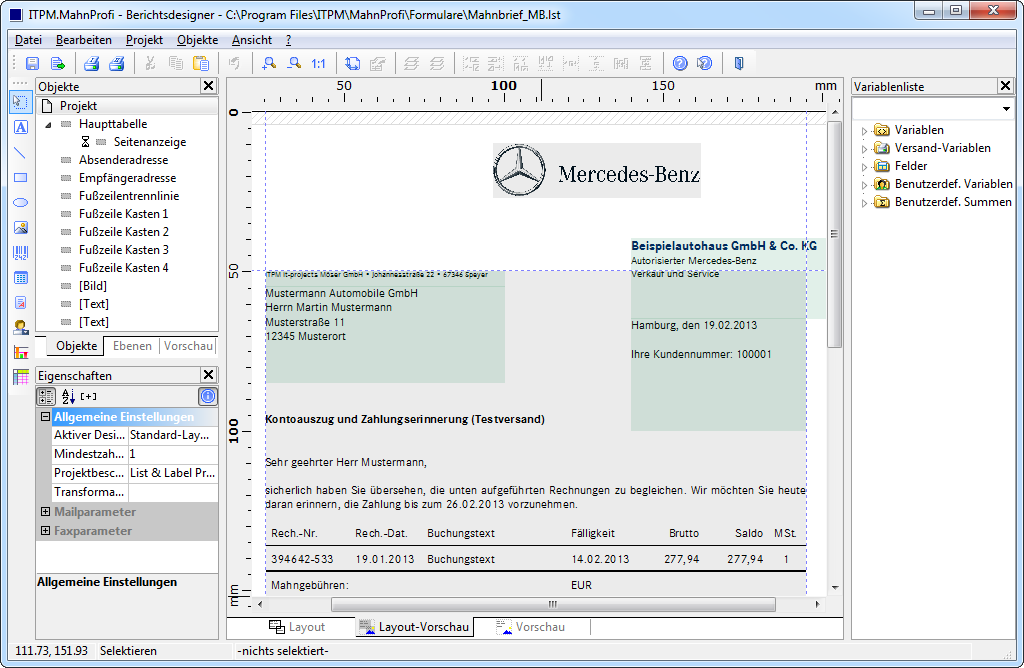The width and height of the screenshot is (1024, 668).
Task: Click the Paste clipboard icon
Action: [x=200, y=63]
